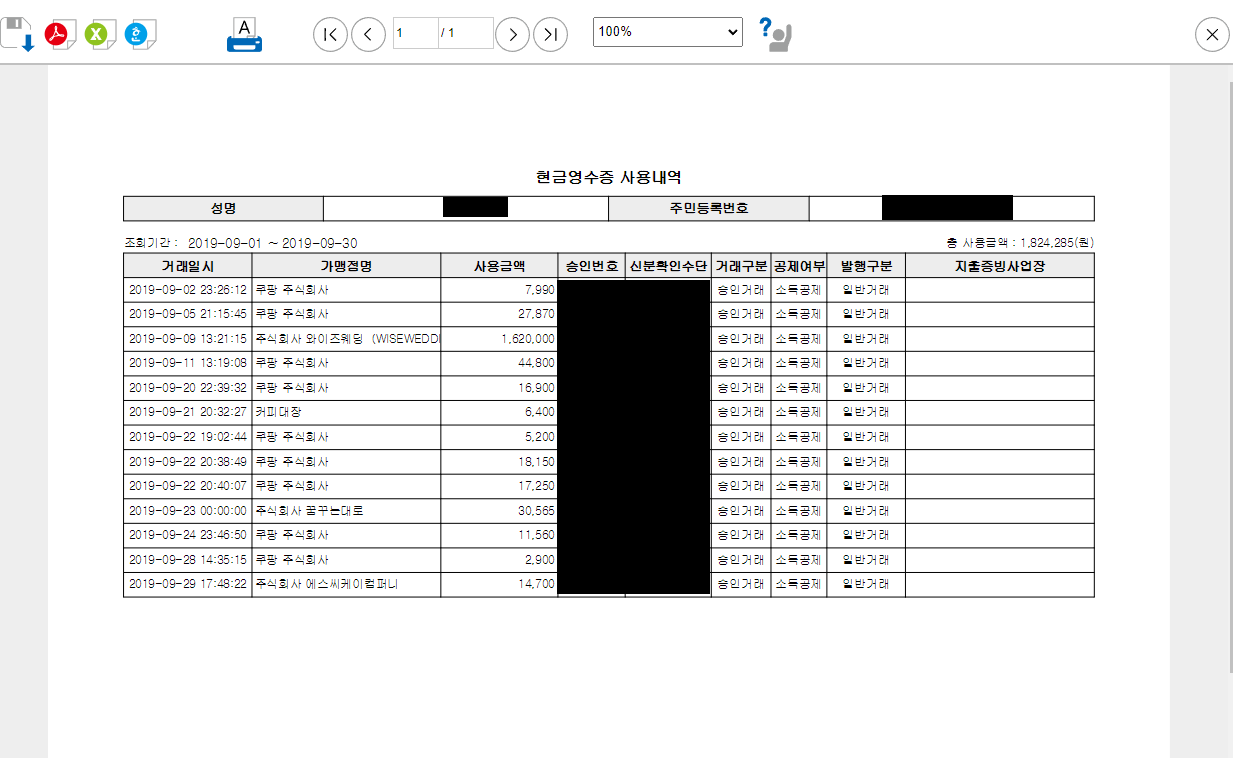Click amount 5,200

pos(539,437)
